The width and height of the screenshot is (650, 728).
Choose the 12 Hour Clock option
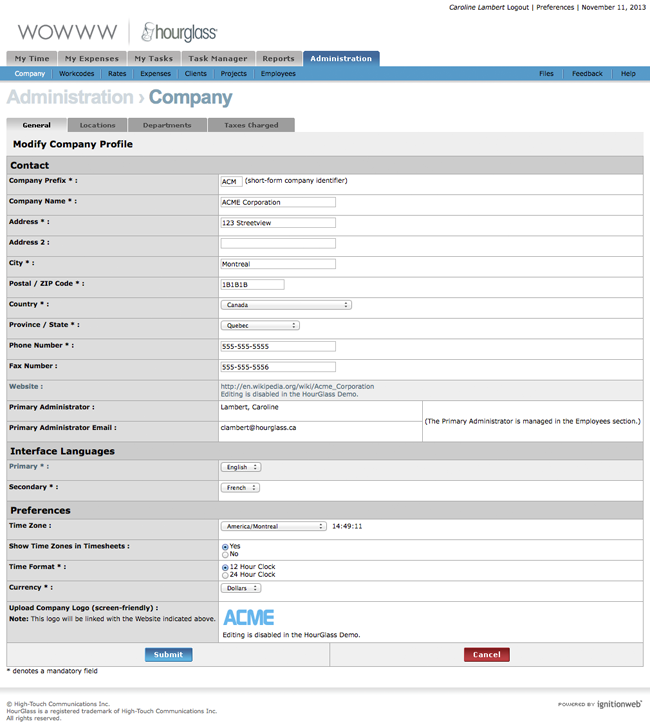[224, 567]
